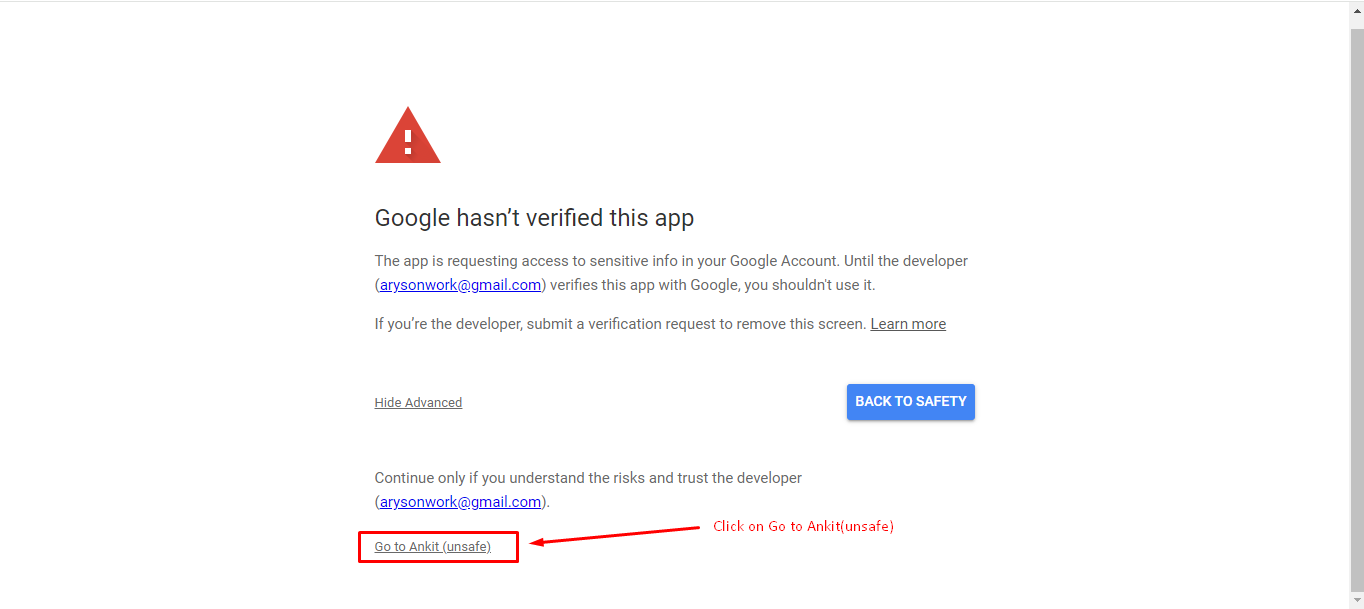Click the red warning triangle icon

(407, 137)
